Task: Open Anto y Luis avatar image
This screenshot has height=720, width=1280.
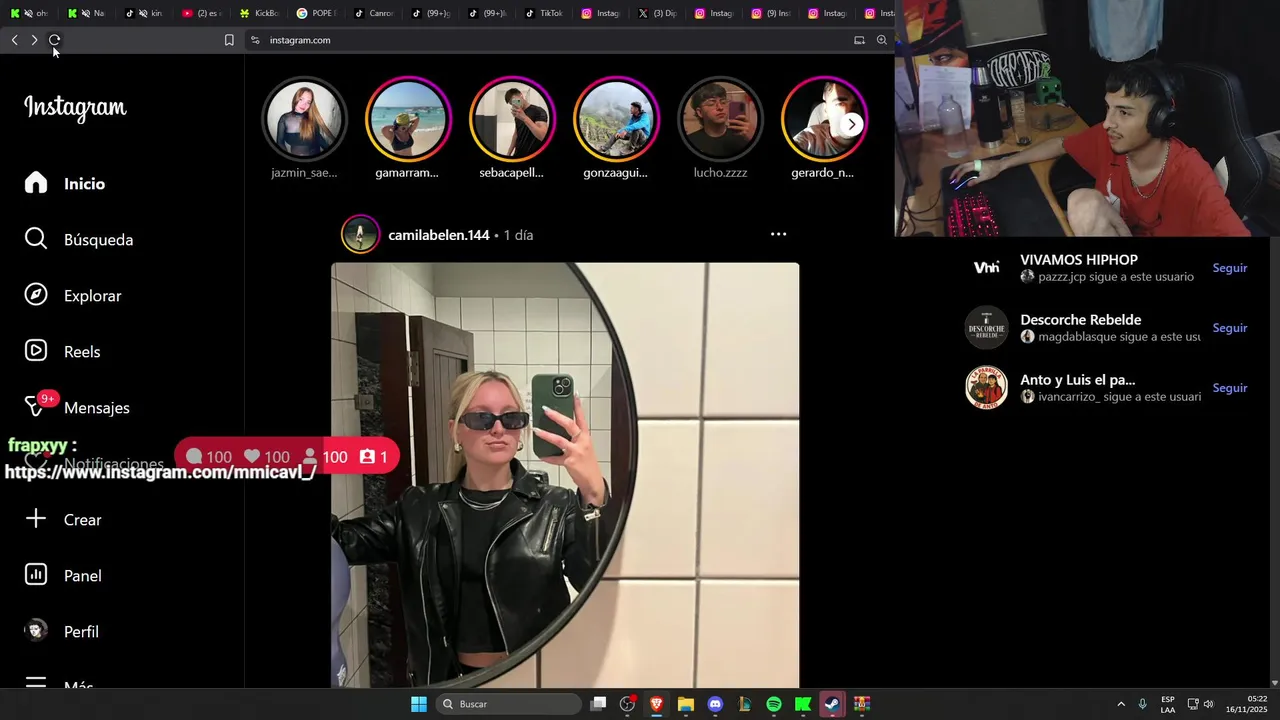Action: 986,387
